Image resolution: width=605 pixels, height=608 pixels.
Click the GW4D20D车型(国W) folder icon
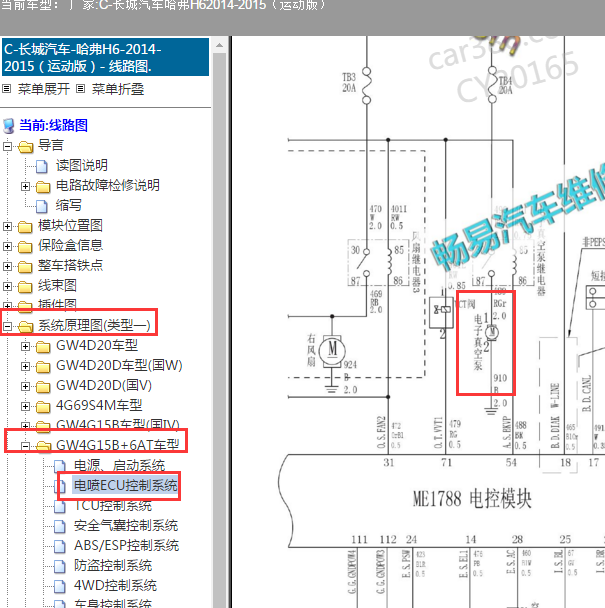tap(43, 366)
